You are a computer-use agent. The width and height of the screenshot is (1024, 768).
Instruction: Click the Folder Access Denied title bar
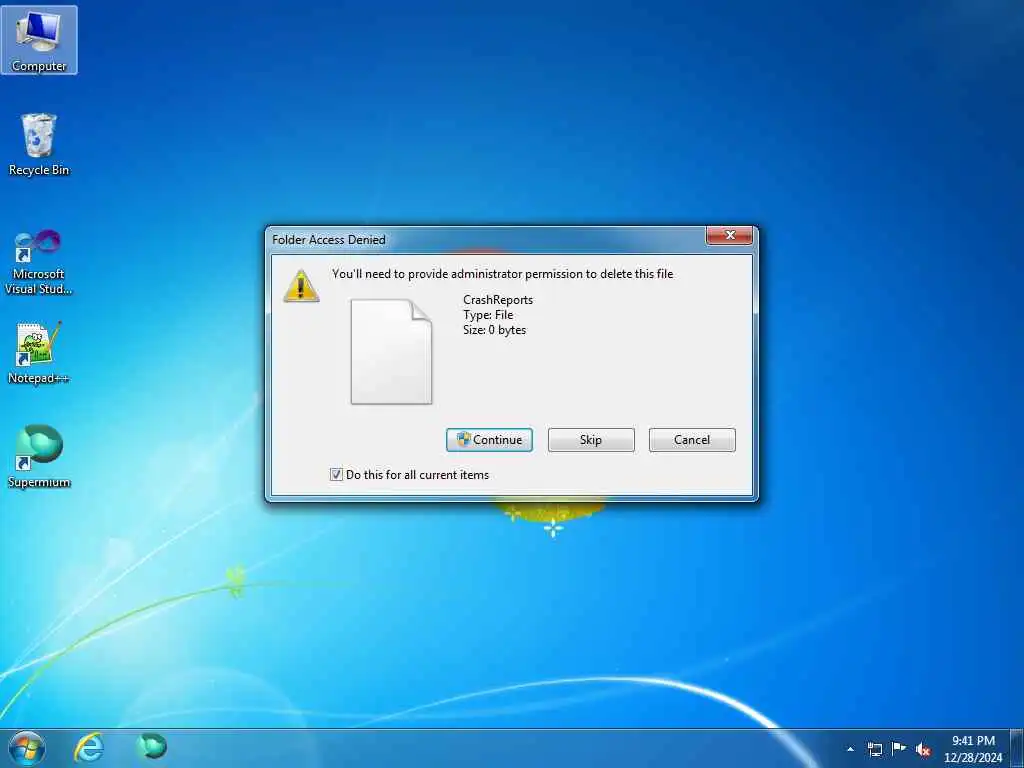pos(487,239)
